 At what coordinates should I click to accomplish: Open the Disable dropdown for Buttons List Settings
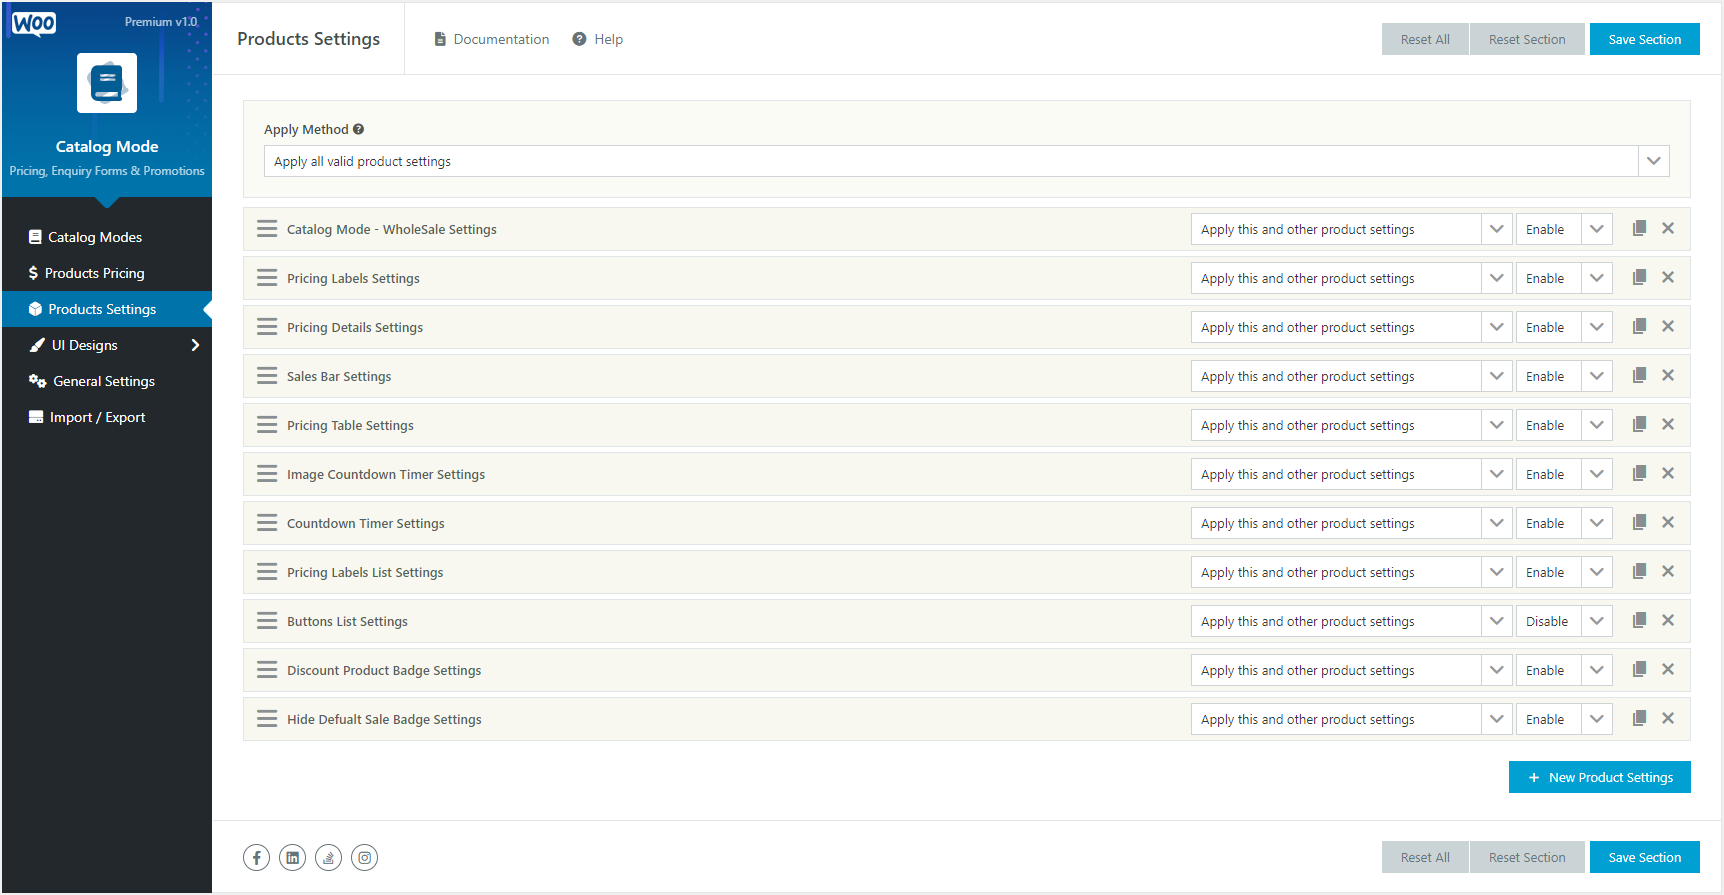[x=1564, y=621]
